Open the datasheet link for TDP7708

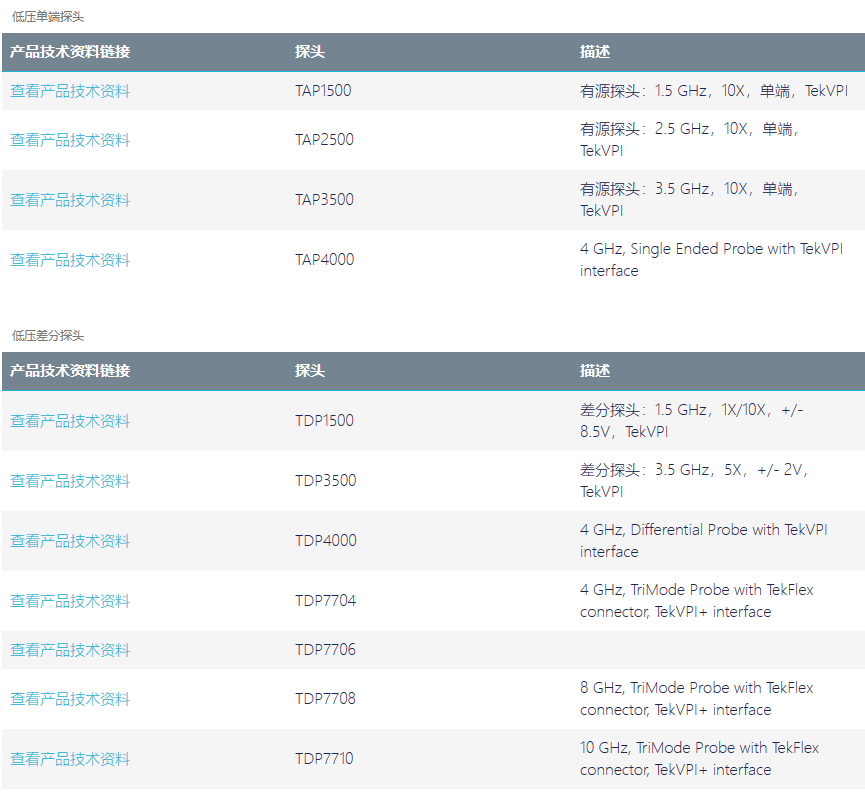(x=70, y=699)
